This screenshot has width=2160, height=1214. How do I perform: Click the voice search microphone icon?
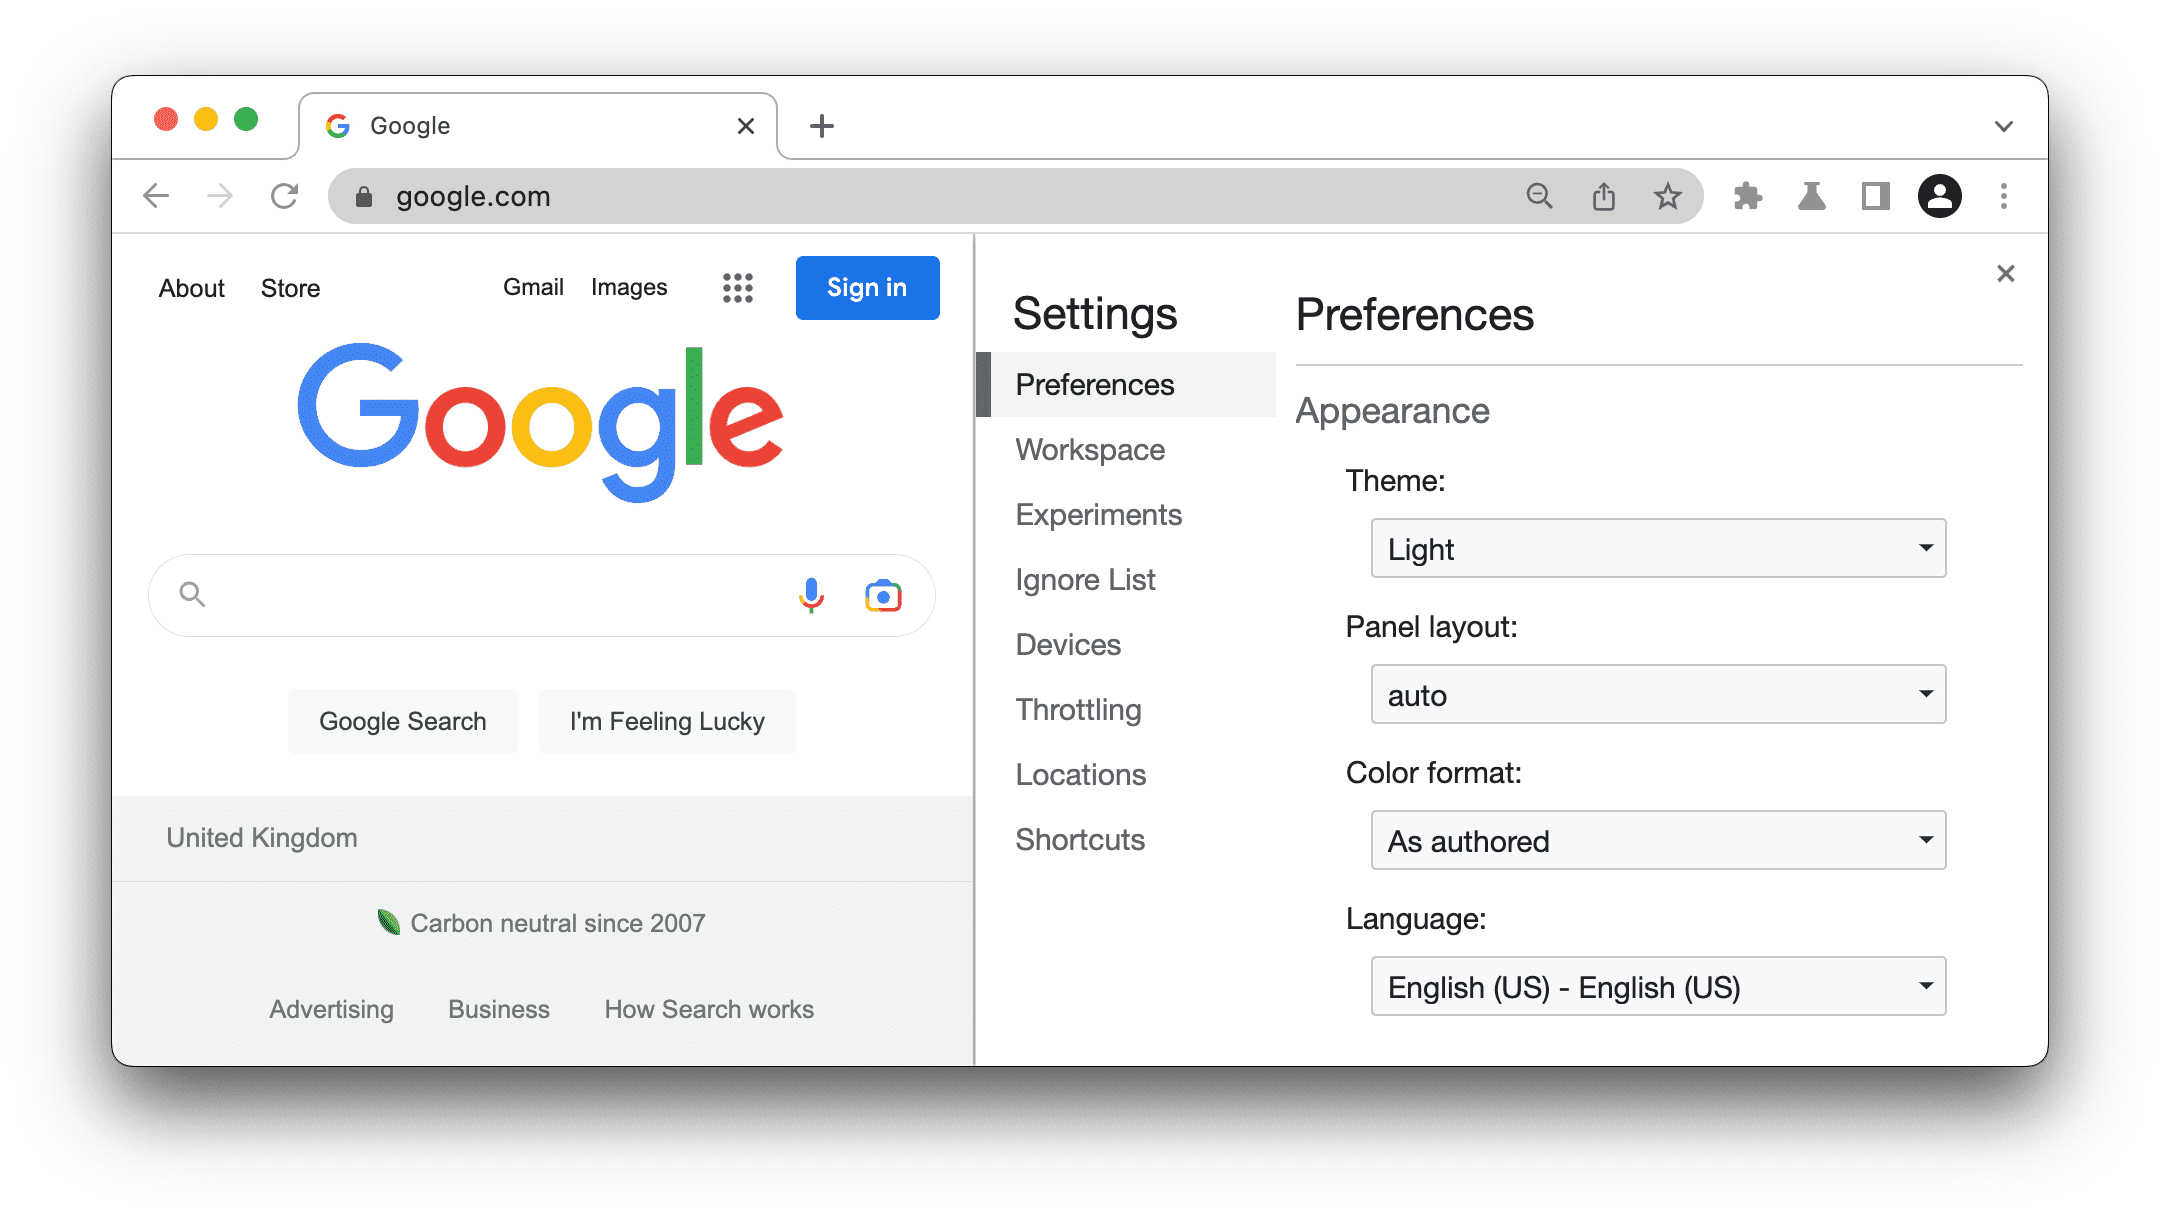[811, 594]
